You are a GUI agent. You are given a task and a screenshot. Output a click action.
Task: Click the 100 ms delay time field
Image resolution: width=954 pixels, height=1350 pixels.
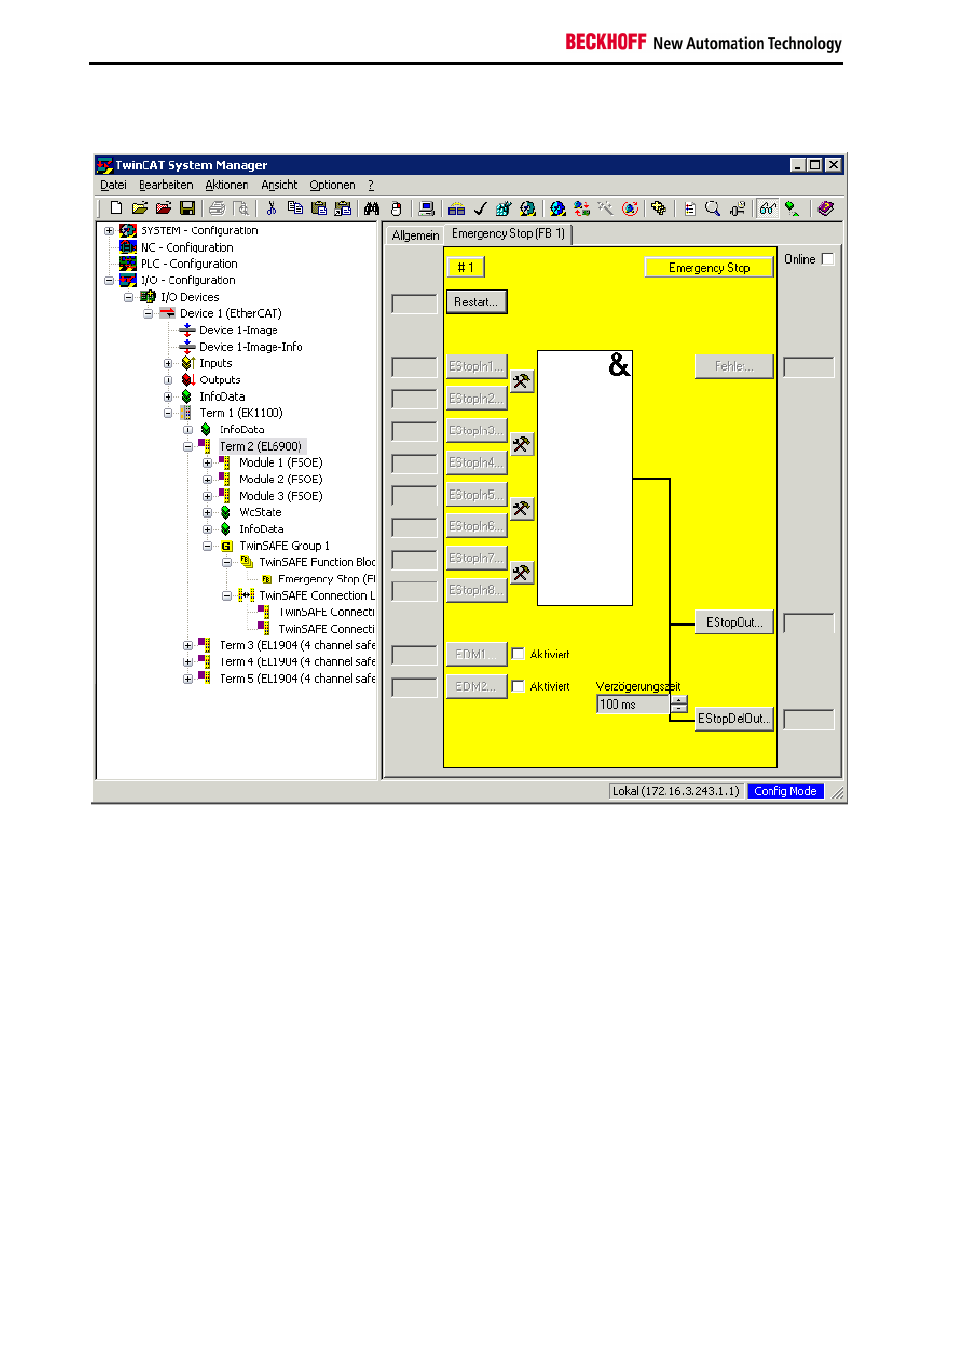point(633,704)
